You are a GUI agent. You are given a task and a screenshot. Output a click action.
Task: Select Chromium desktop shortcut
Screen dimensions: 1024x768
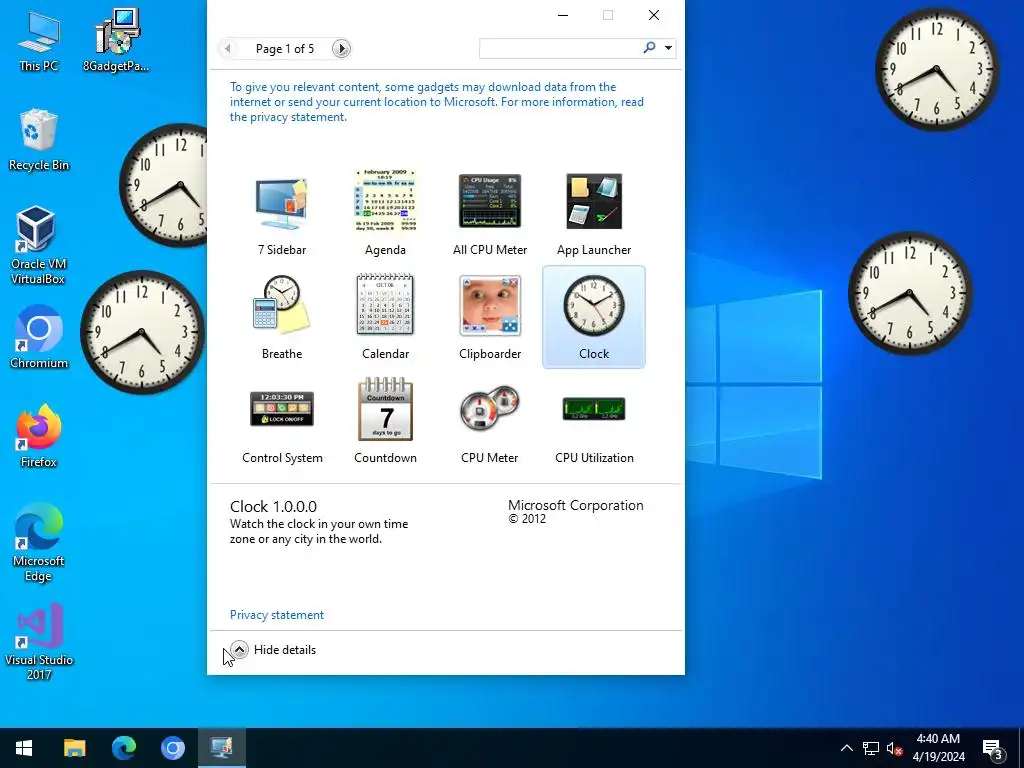point(39,338)
